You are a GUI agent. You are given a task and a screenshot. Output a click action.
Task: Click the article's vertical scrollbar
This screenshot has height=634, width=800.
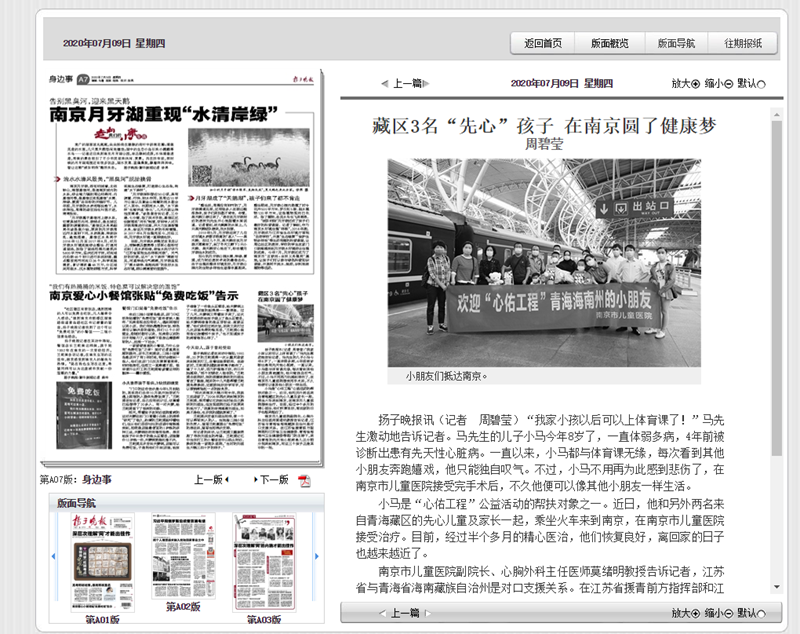click(x=776, y=350)
